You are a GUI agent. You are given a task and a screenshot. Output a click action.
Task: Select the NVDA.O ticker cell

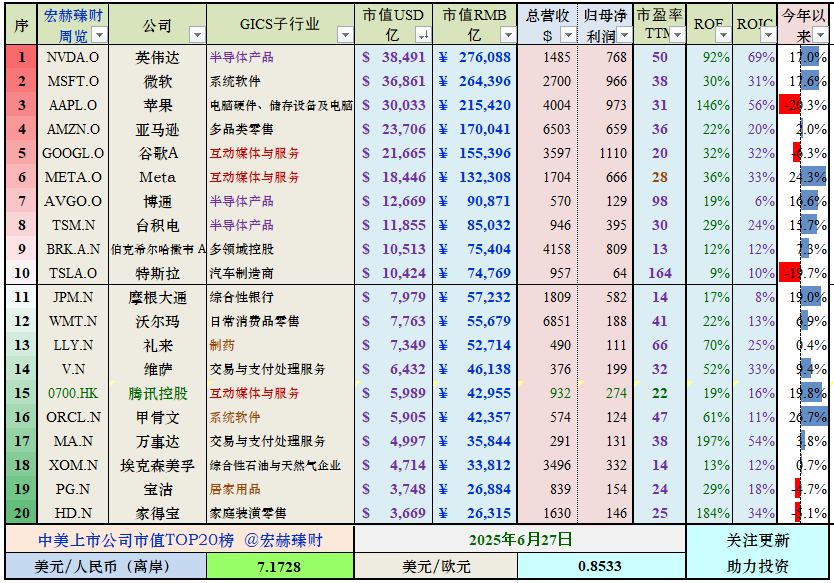point(73,57)
